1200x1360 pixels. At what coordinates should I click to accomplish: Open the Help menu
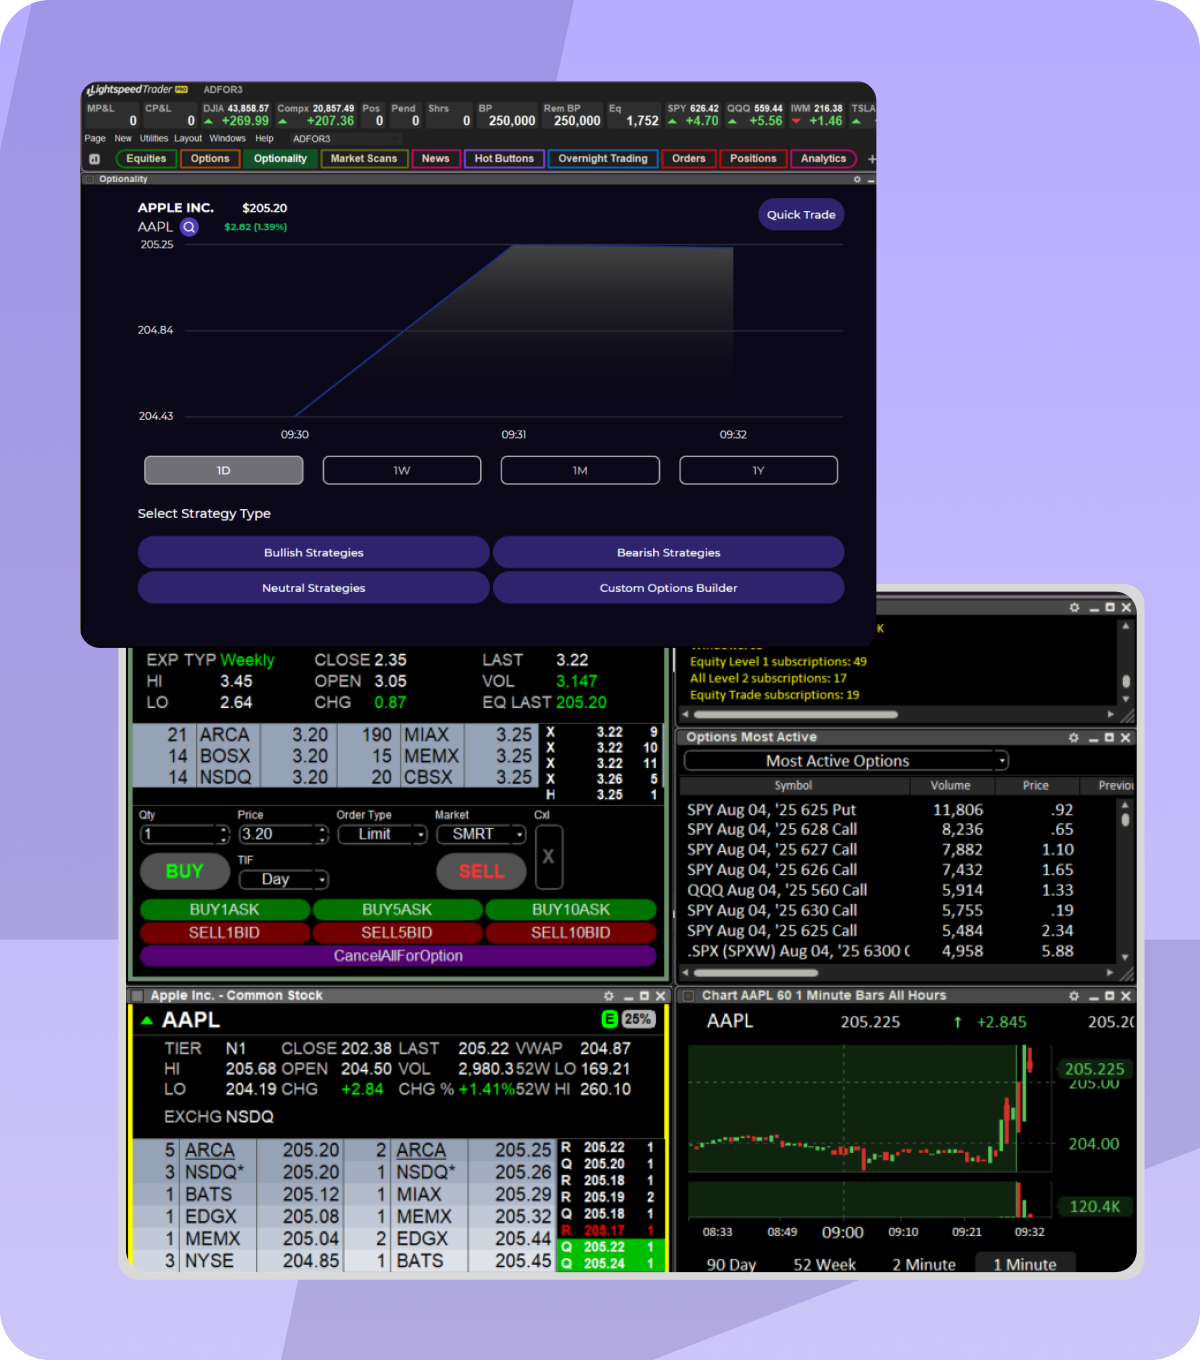pos(264,139)
